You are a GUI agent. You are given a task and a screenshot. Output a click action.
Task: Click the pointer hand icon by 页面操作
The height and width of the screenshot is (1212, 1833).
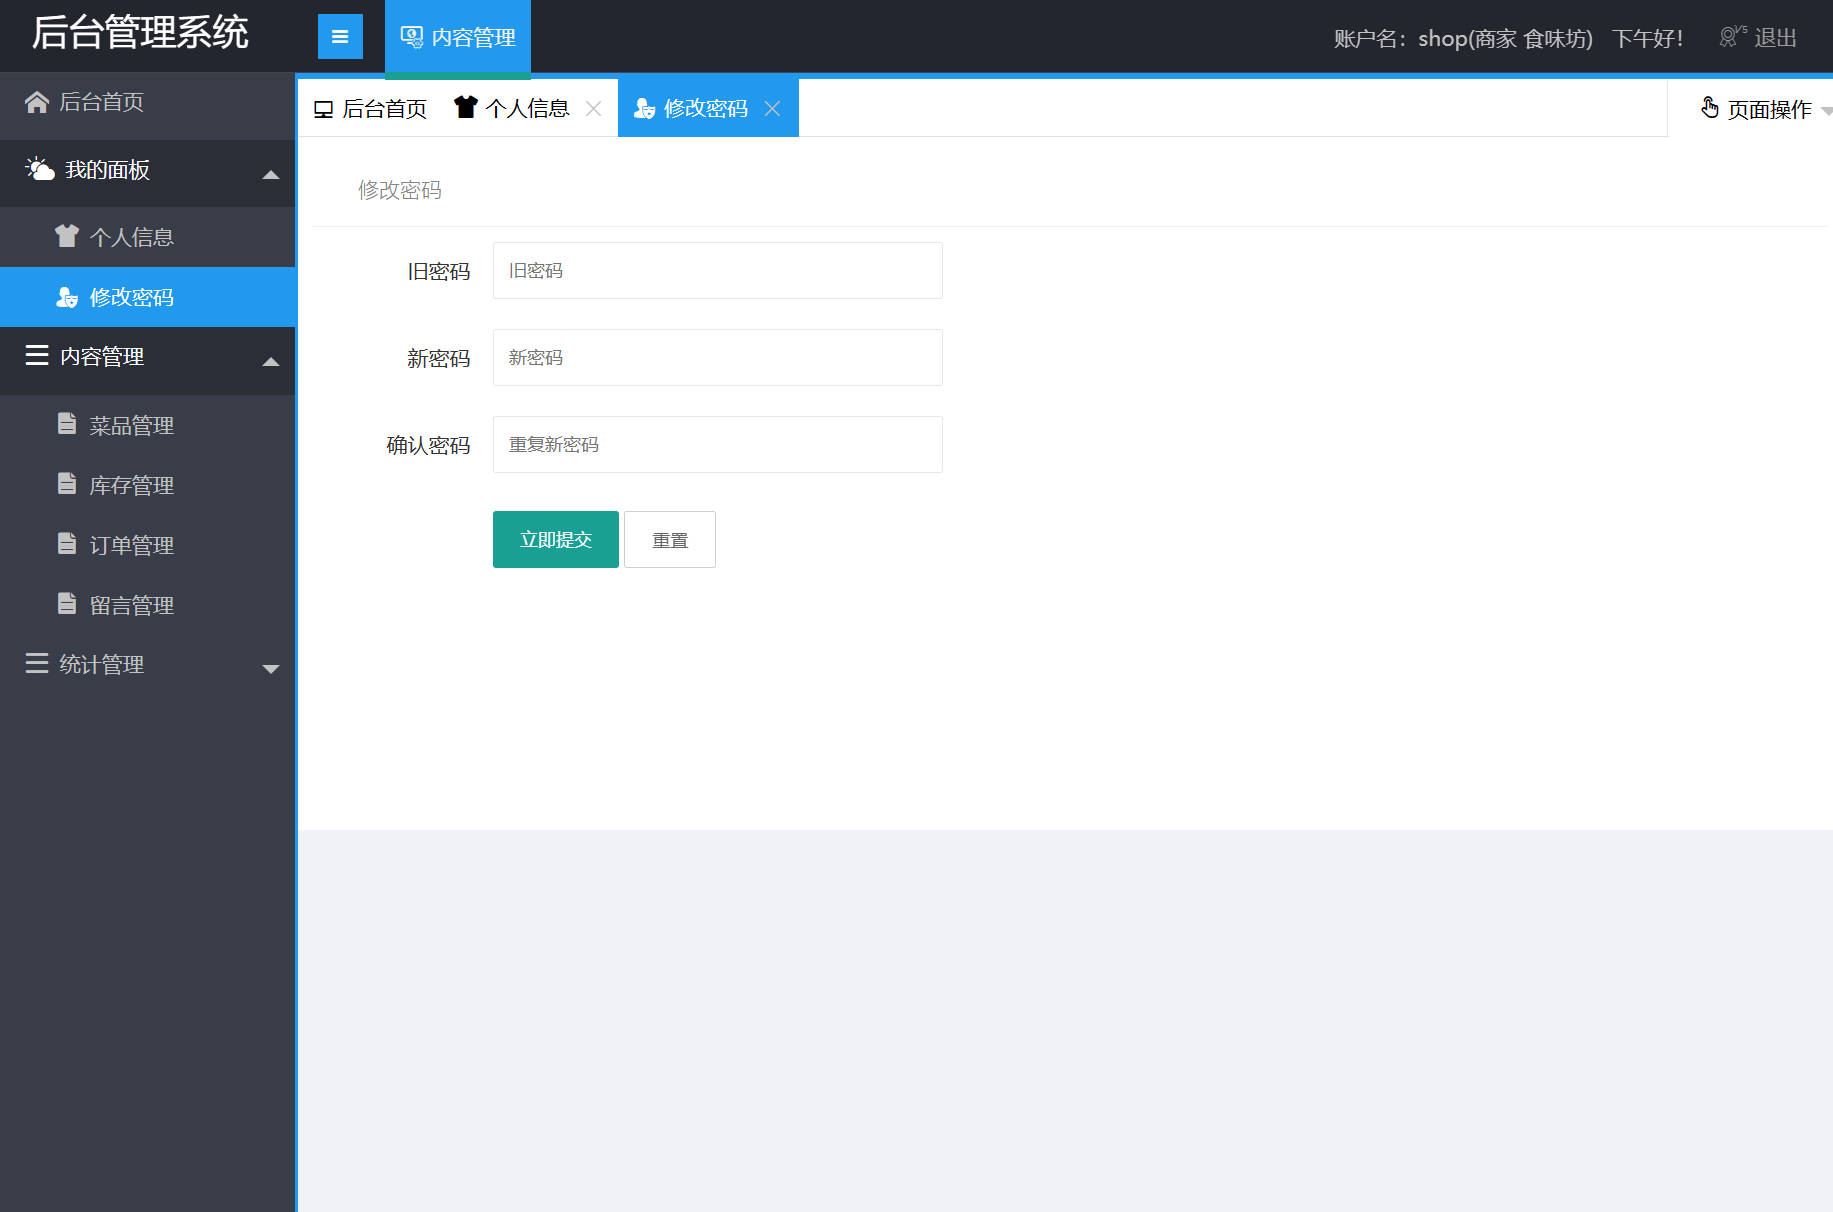[1710, 108]
